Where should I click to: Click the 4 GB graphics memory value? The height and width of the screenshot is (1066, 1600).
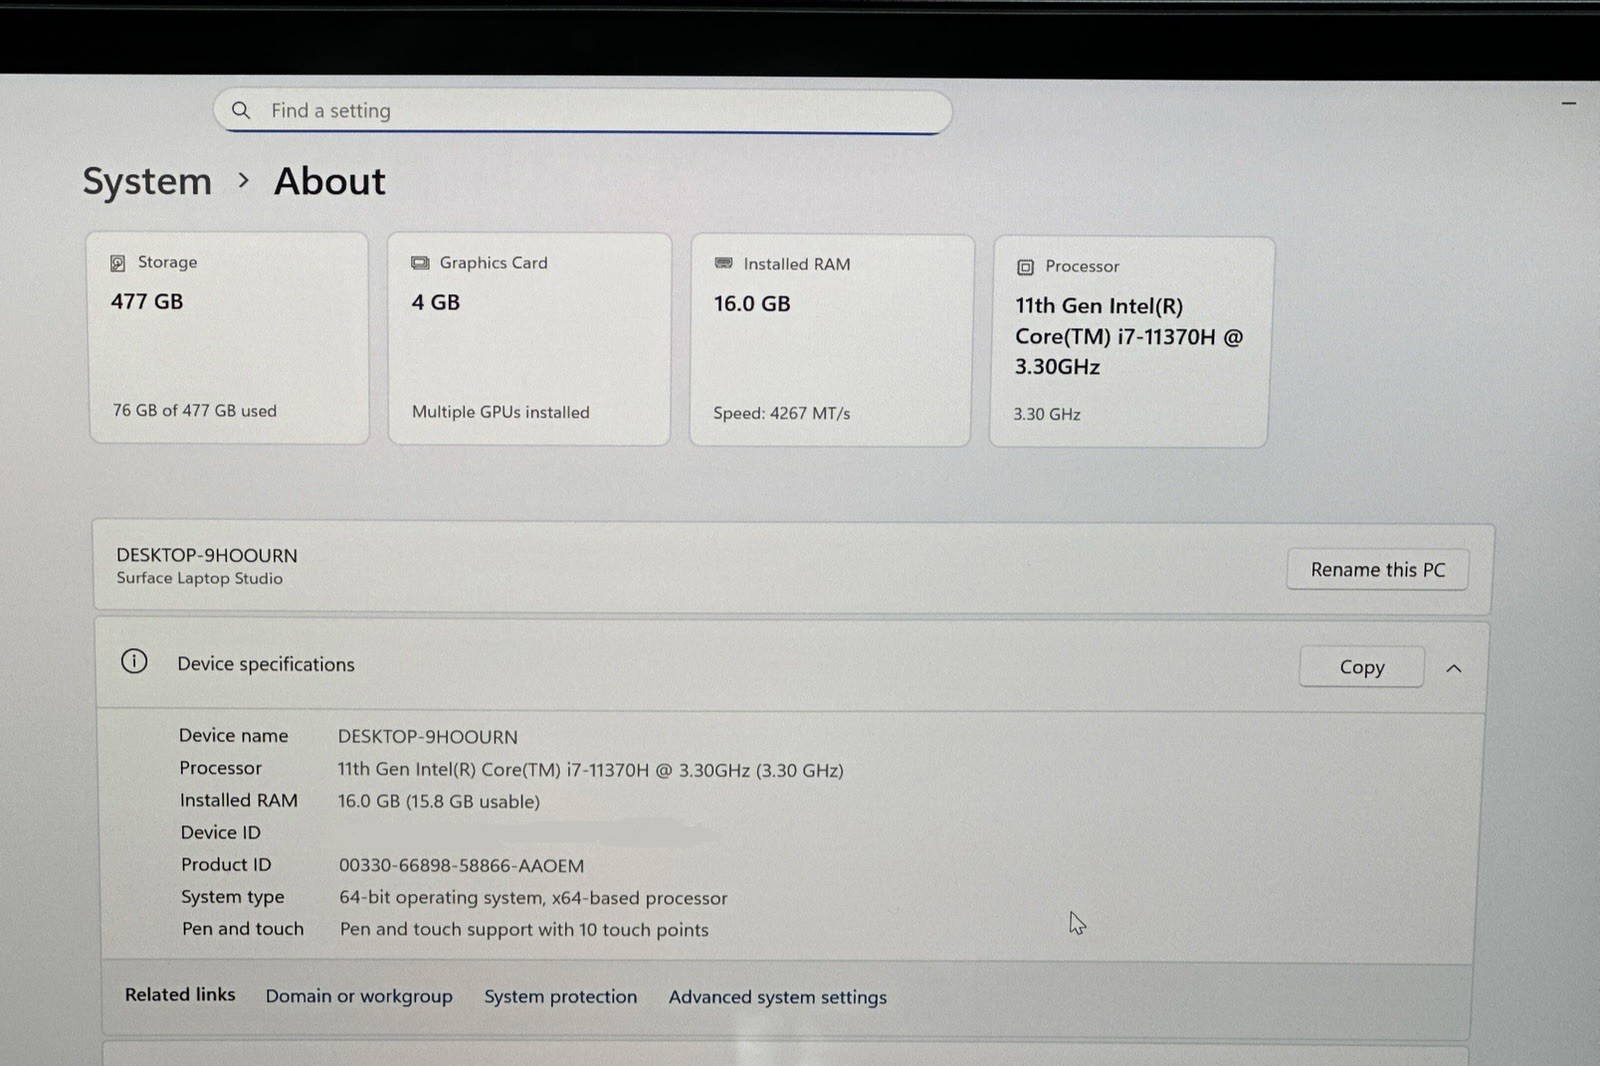click(436, 302)
